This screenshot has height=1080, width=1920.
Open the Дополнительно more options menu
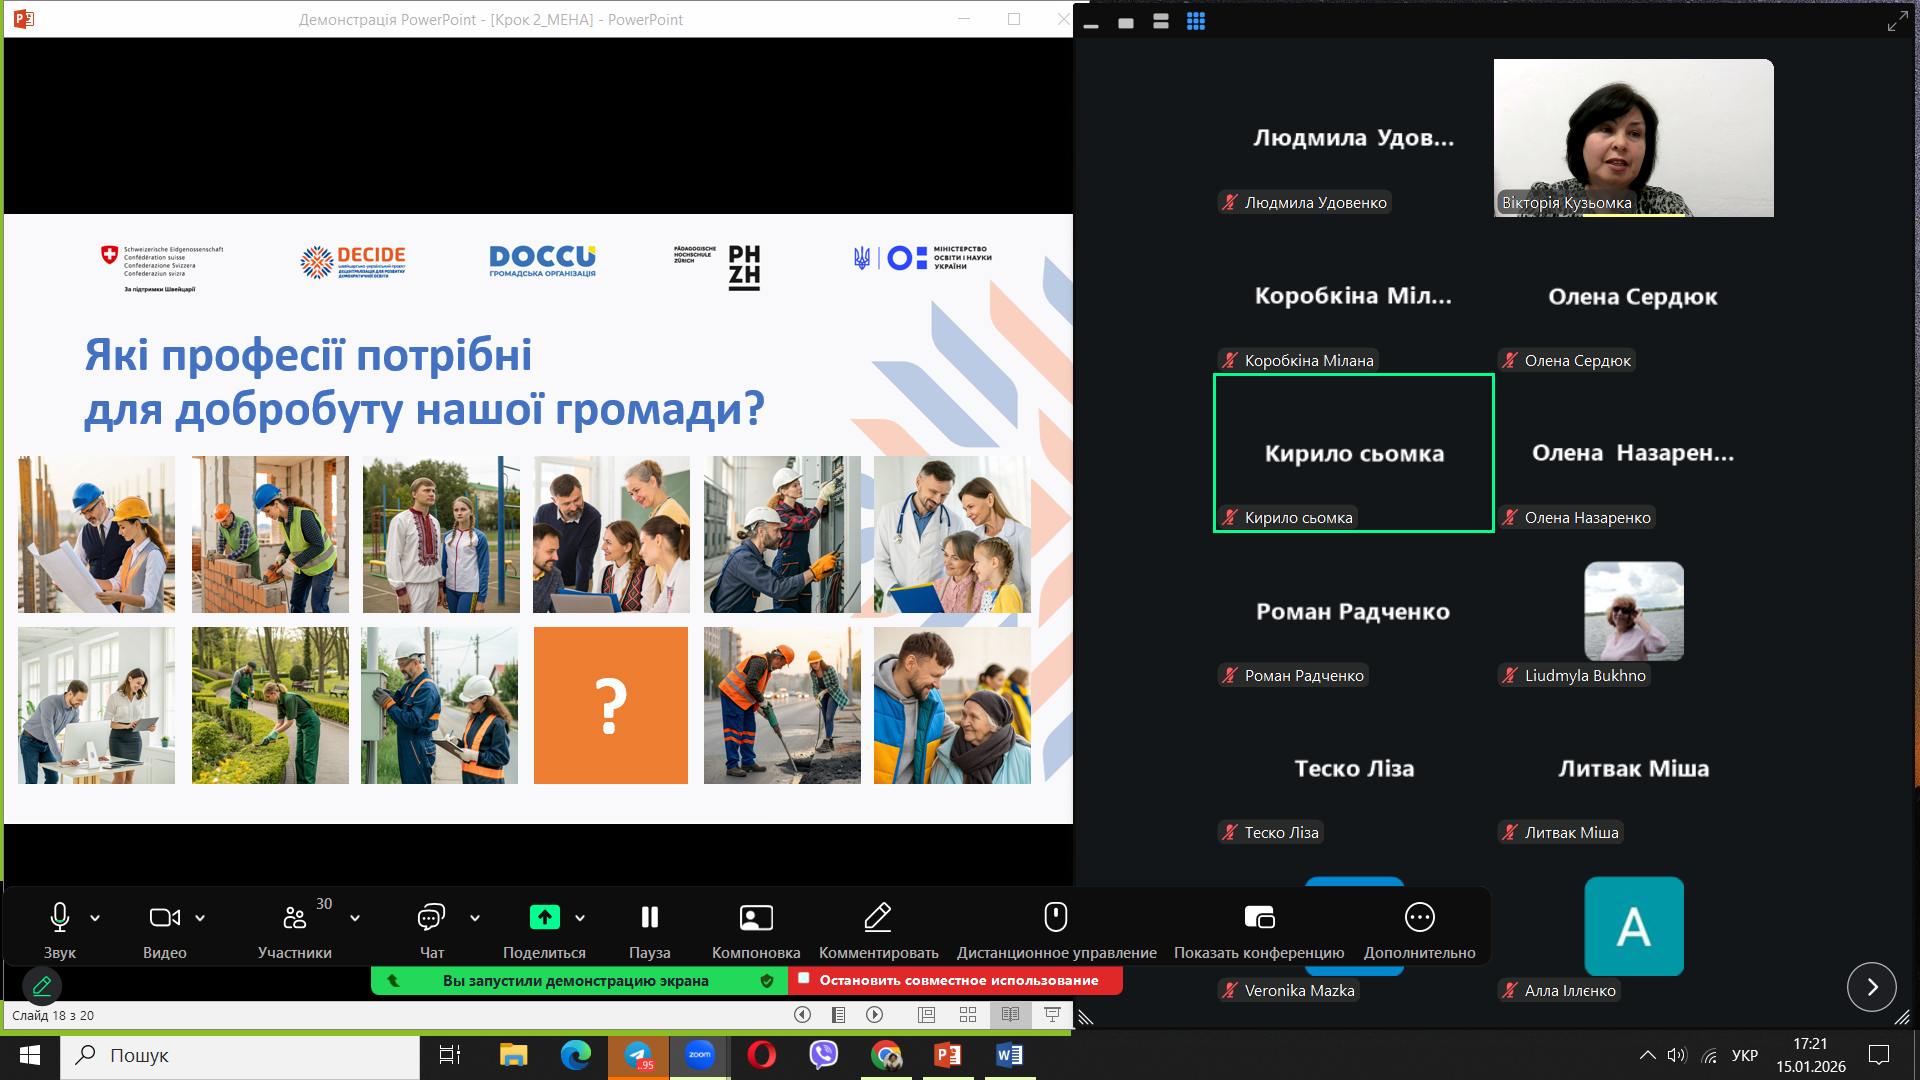[x=1419, y=918]
